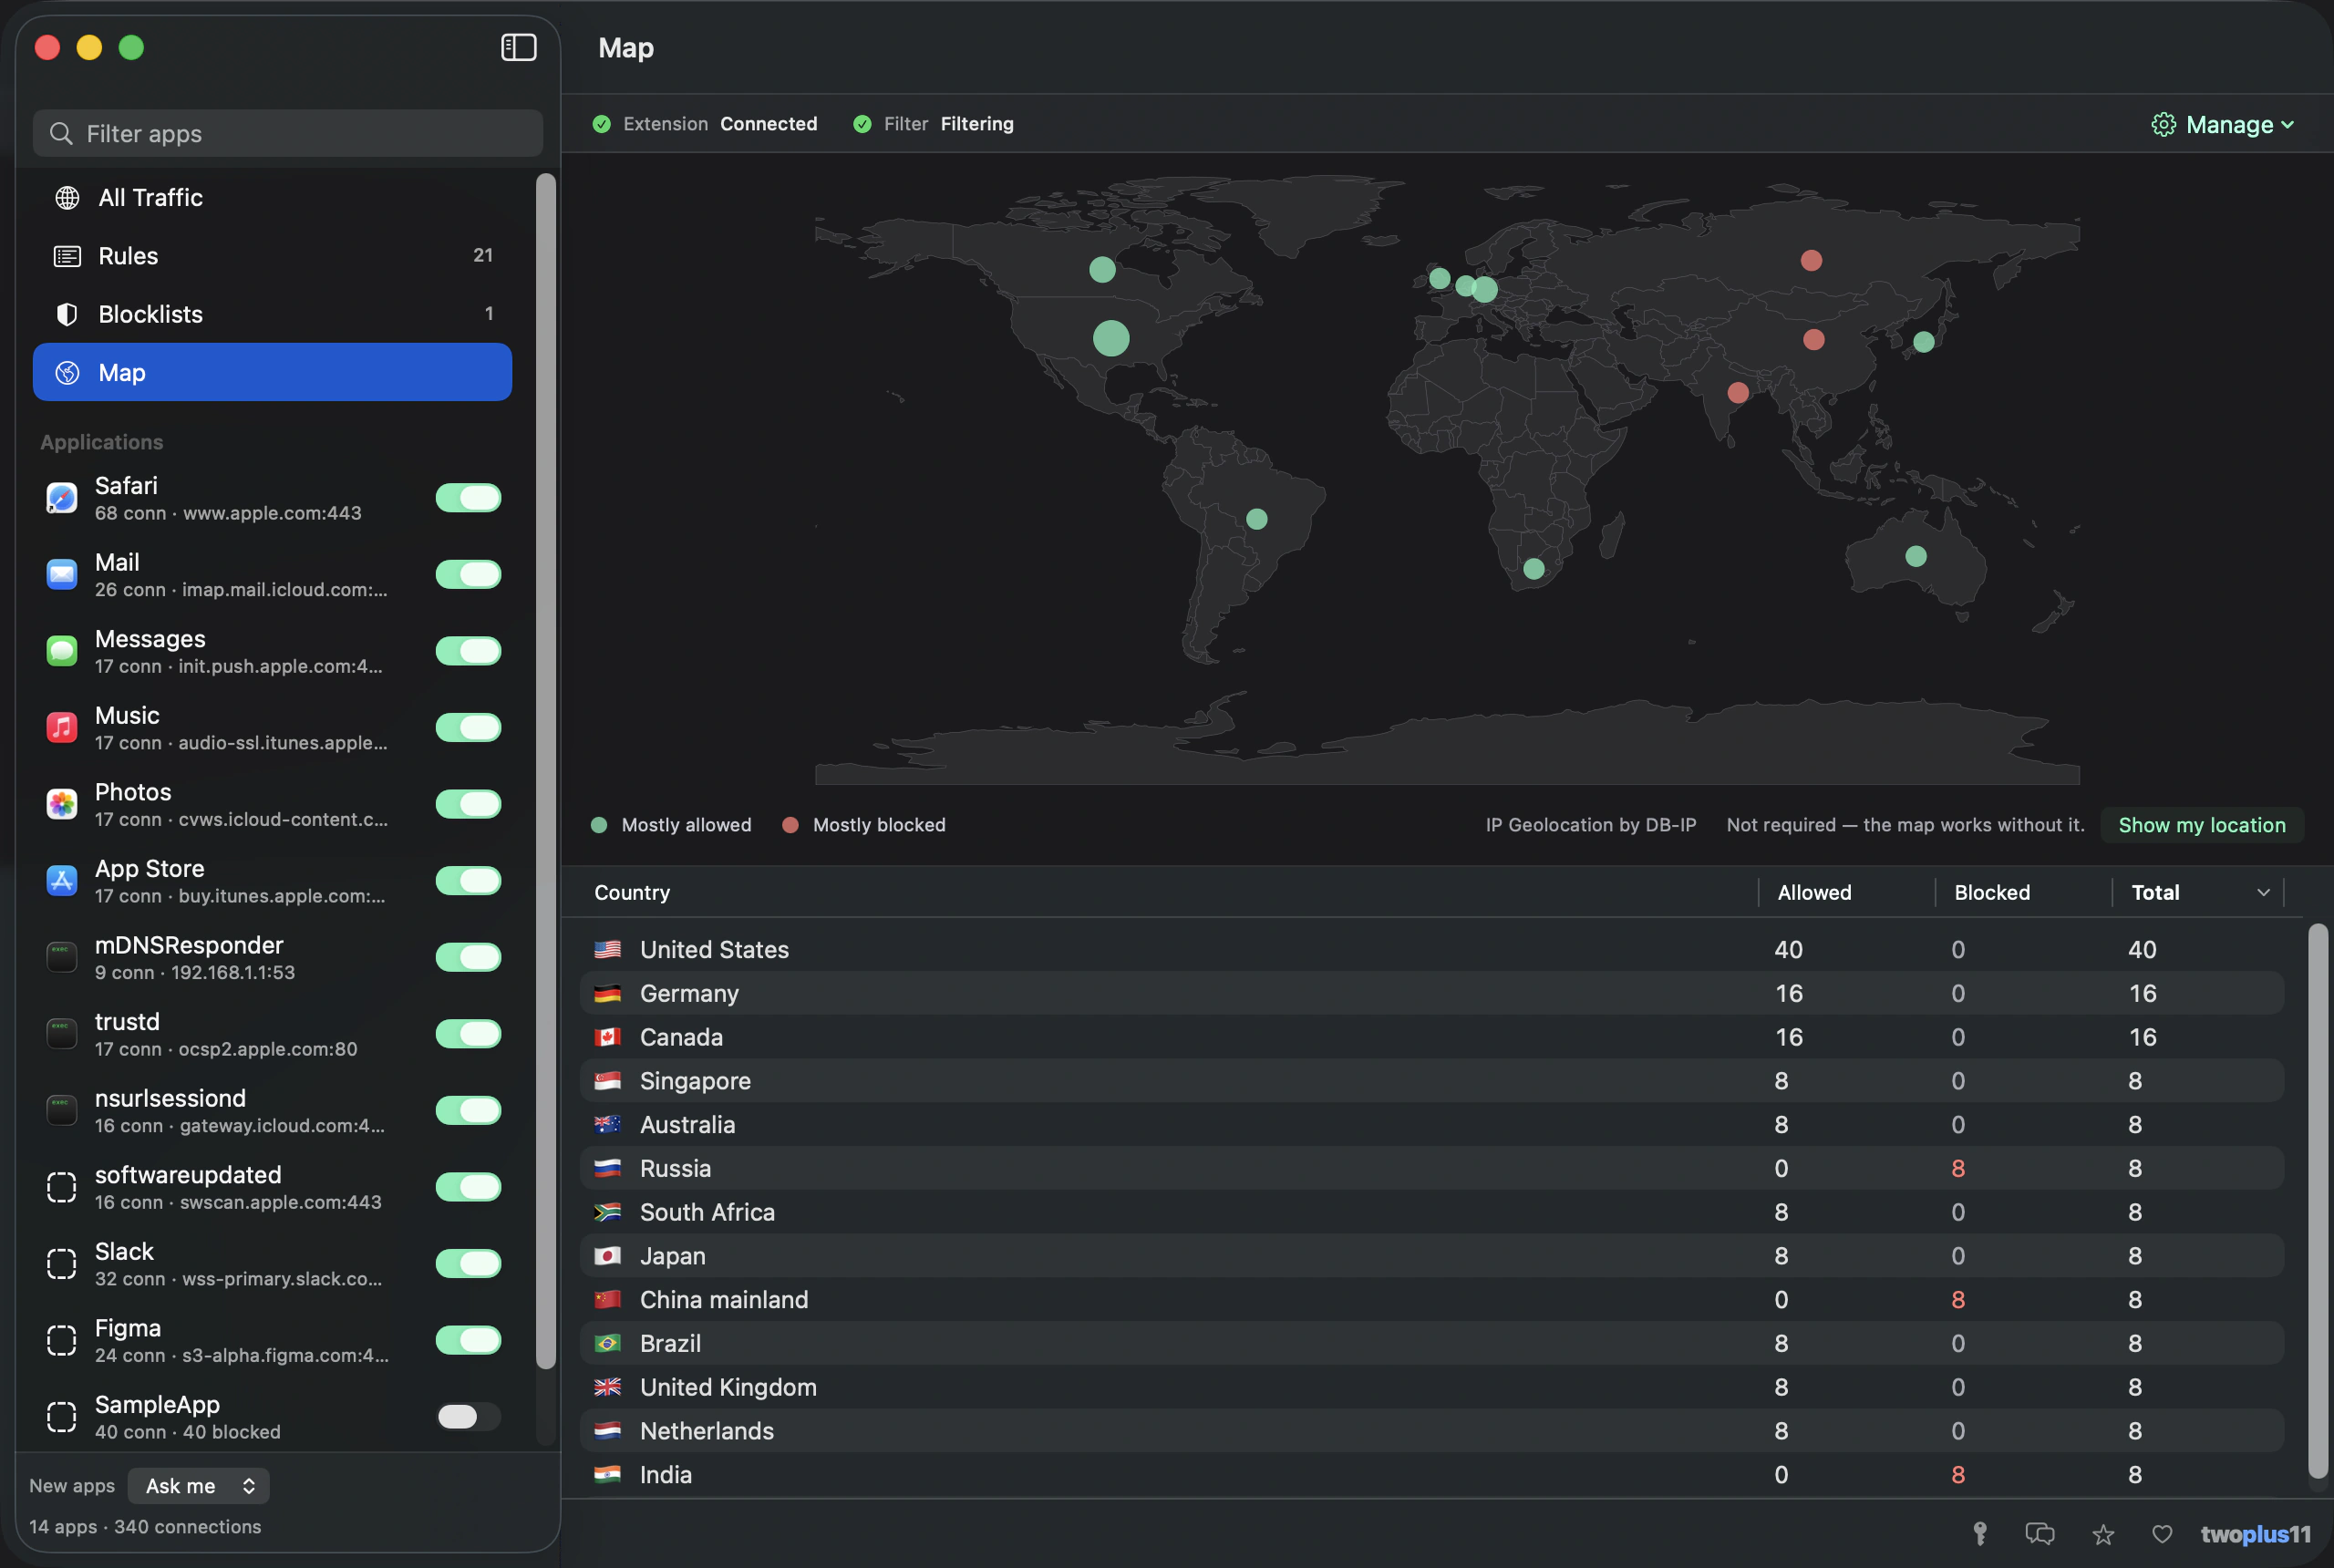
Task: Select the China mainland table row
Action: (x=1432, y=1300)
